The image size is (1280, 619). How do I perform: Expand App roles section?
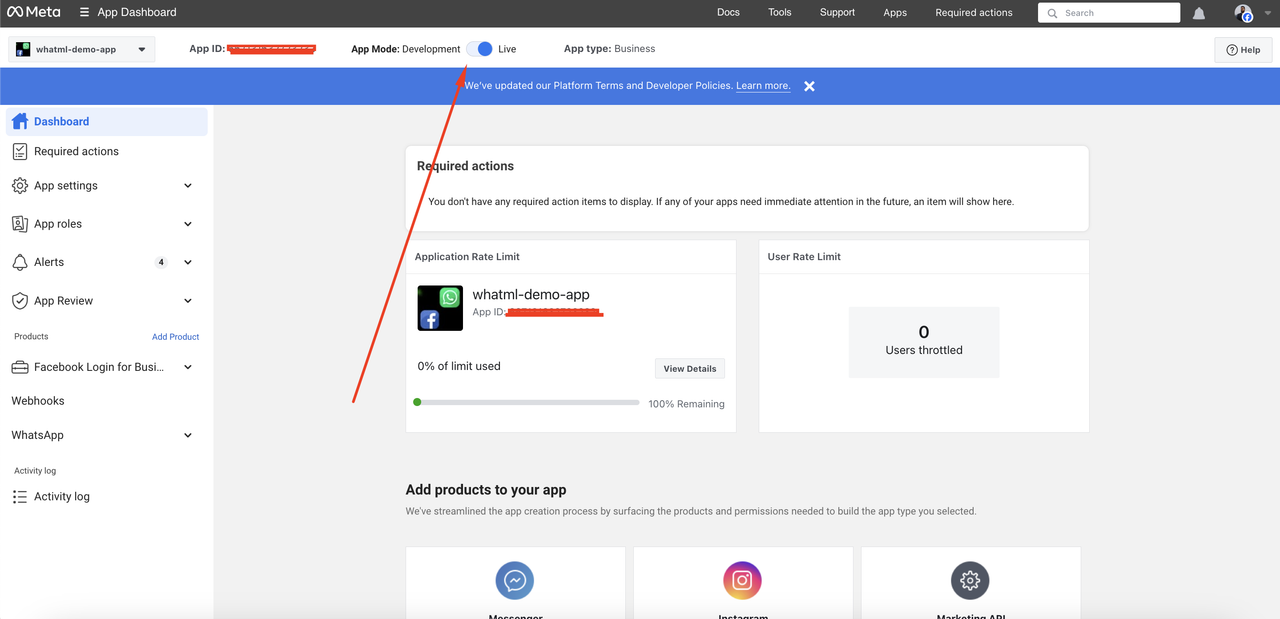tap(188, 224)
